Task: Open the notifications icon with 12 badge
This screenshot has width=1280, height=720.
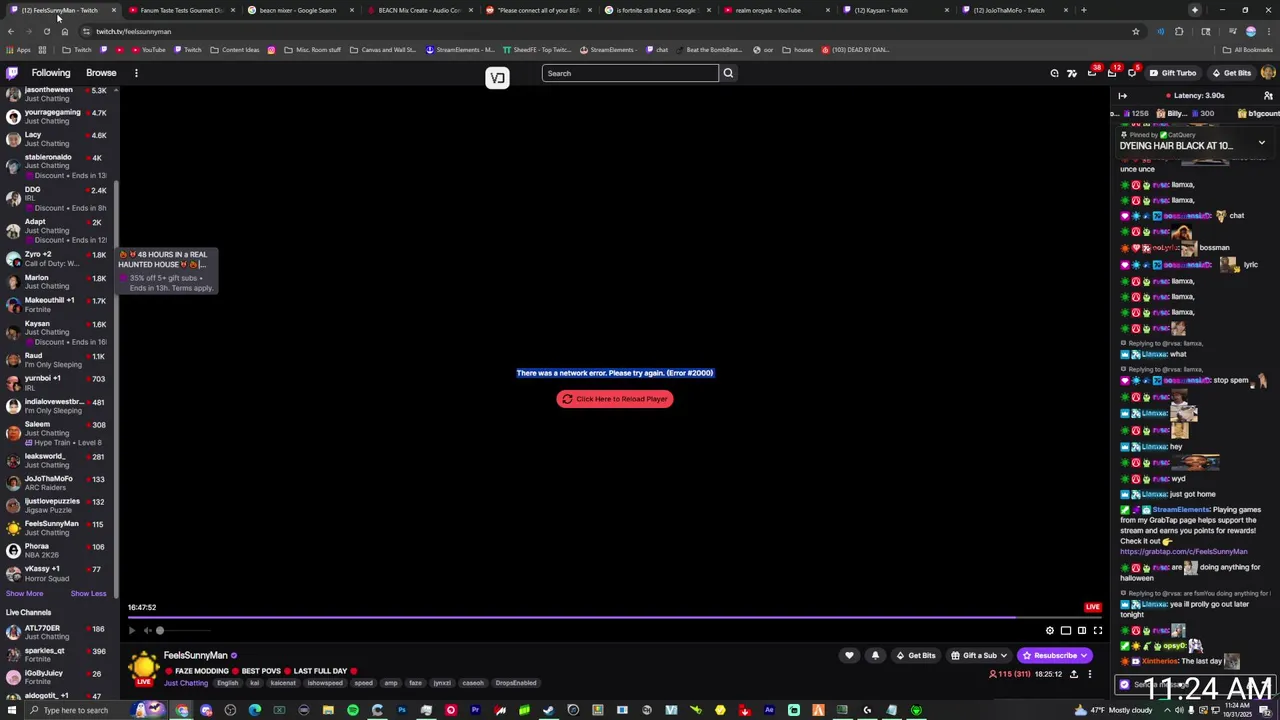Action: [x=1112, y=73]
